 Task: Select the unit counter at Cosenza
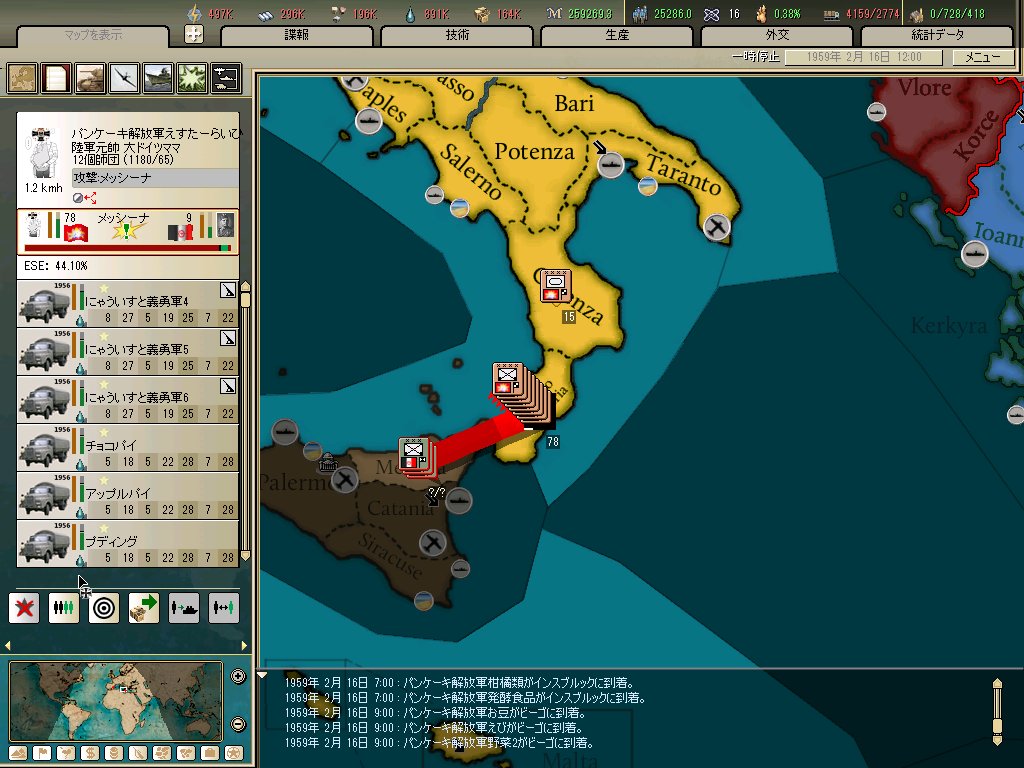(556, 285)
